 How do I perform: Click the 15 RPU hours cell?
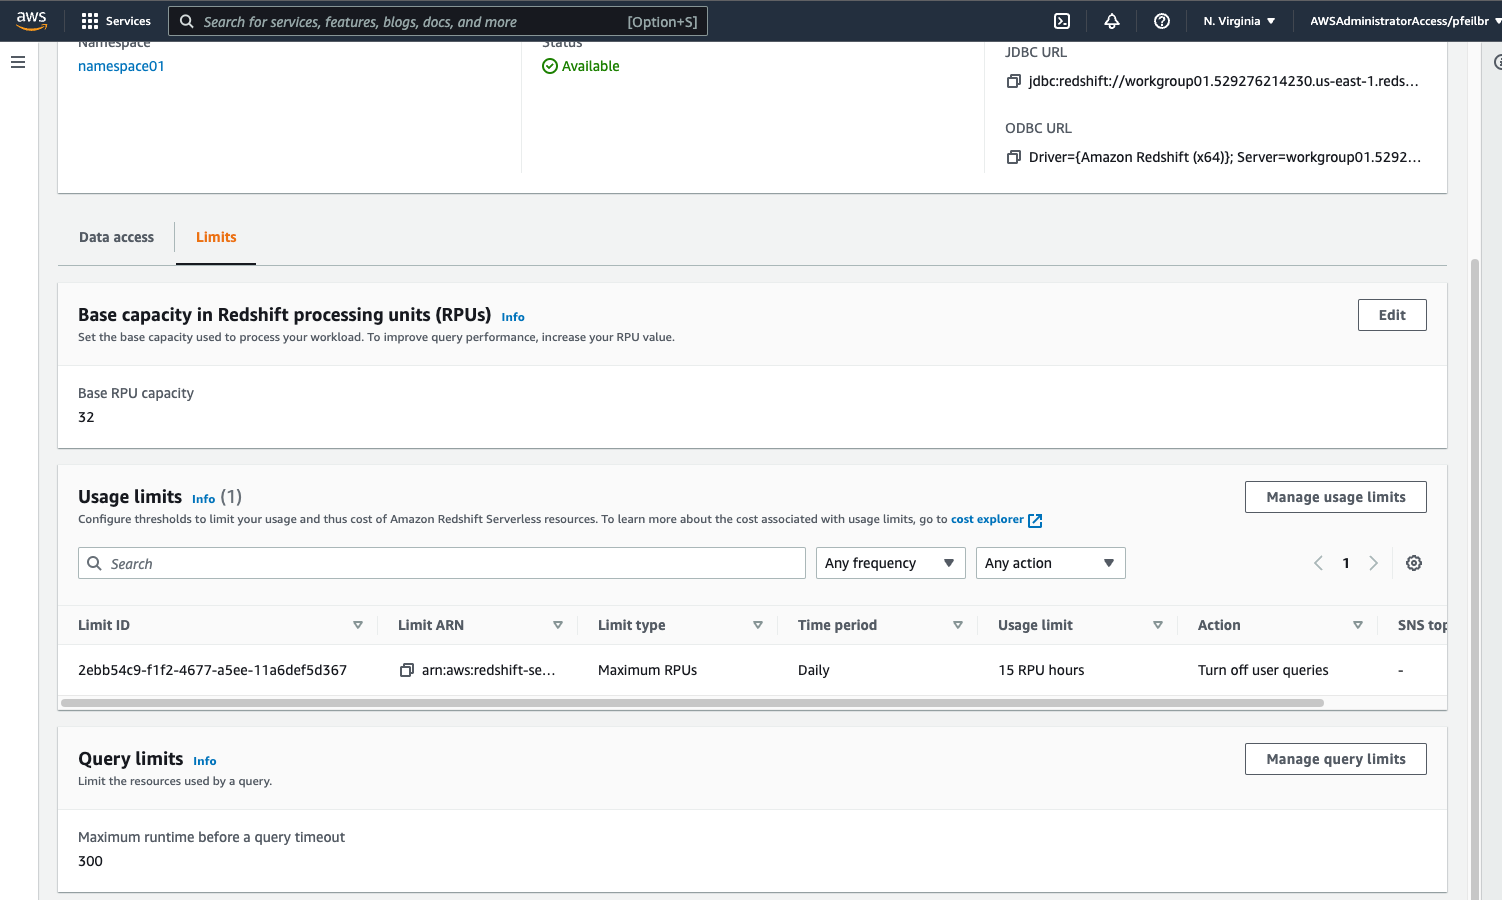(1041, 670)
